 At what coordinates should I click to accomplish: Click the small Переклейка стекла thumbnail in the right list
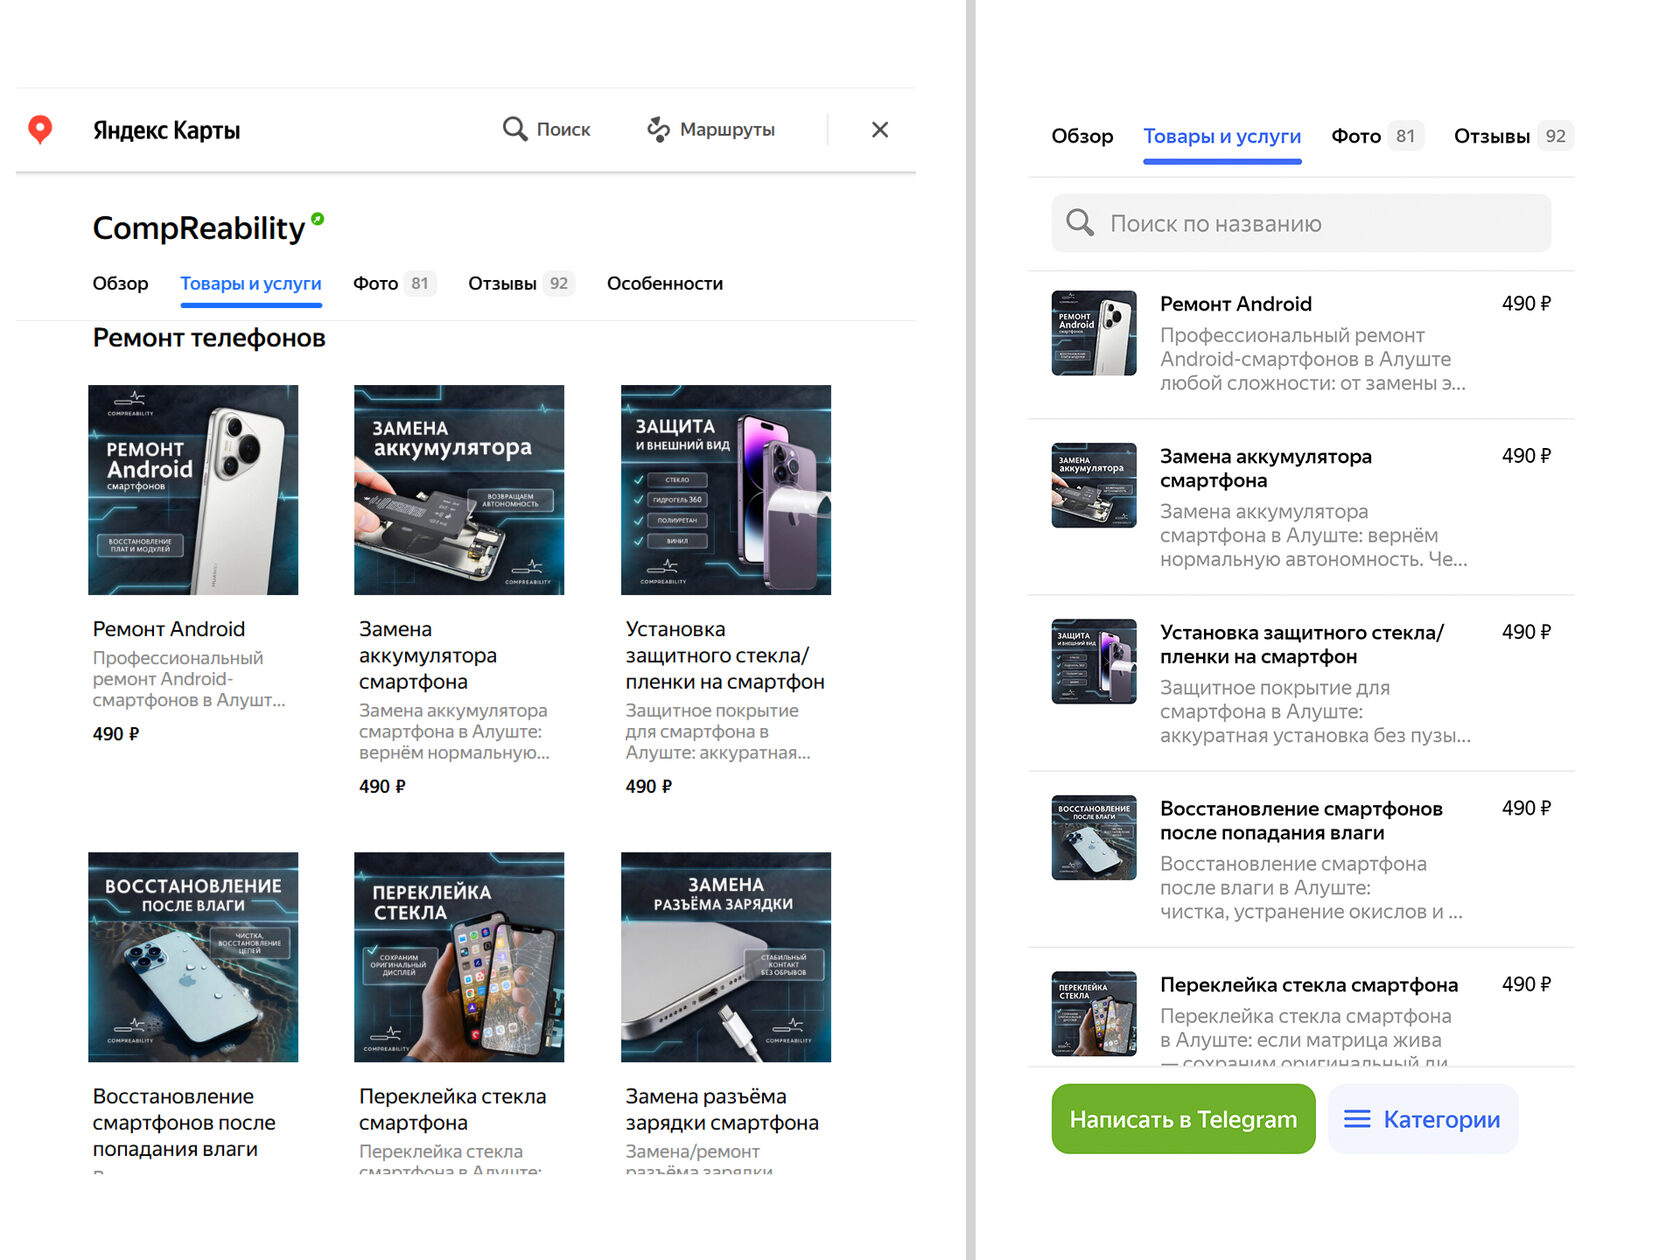click(x=1094, y=1013)
